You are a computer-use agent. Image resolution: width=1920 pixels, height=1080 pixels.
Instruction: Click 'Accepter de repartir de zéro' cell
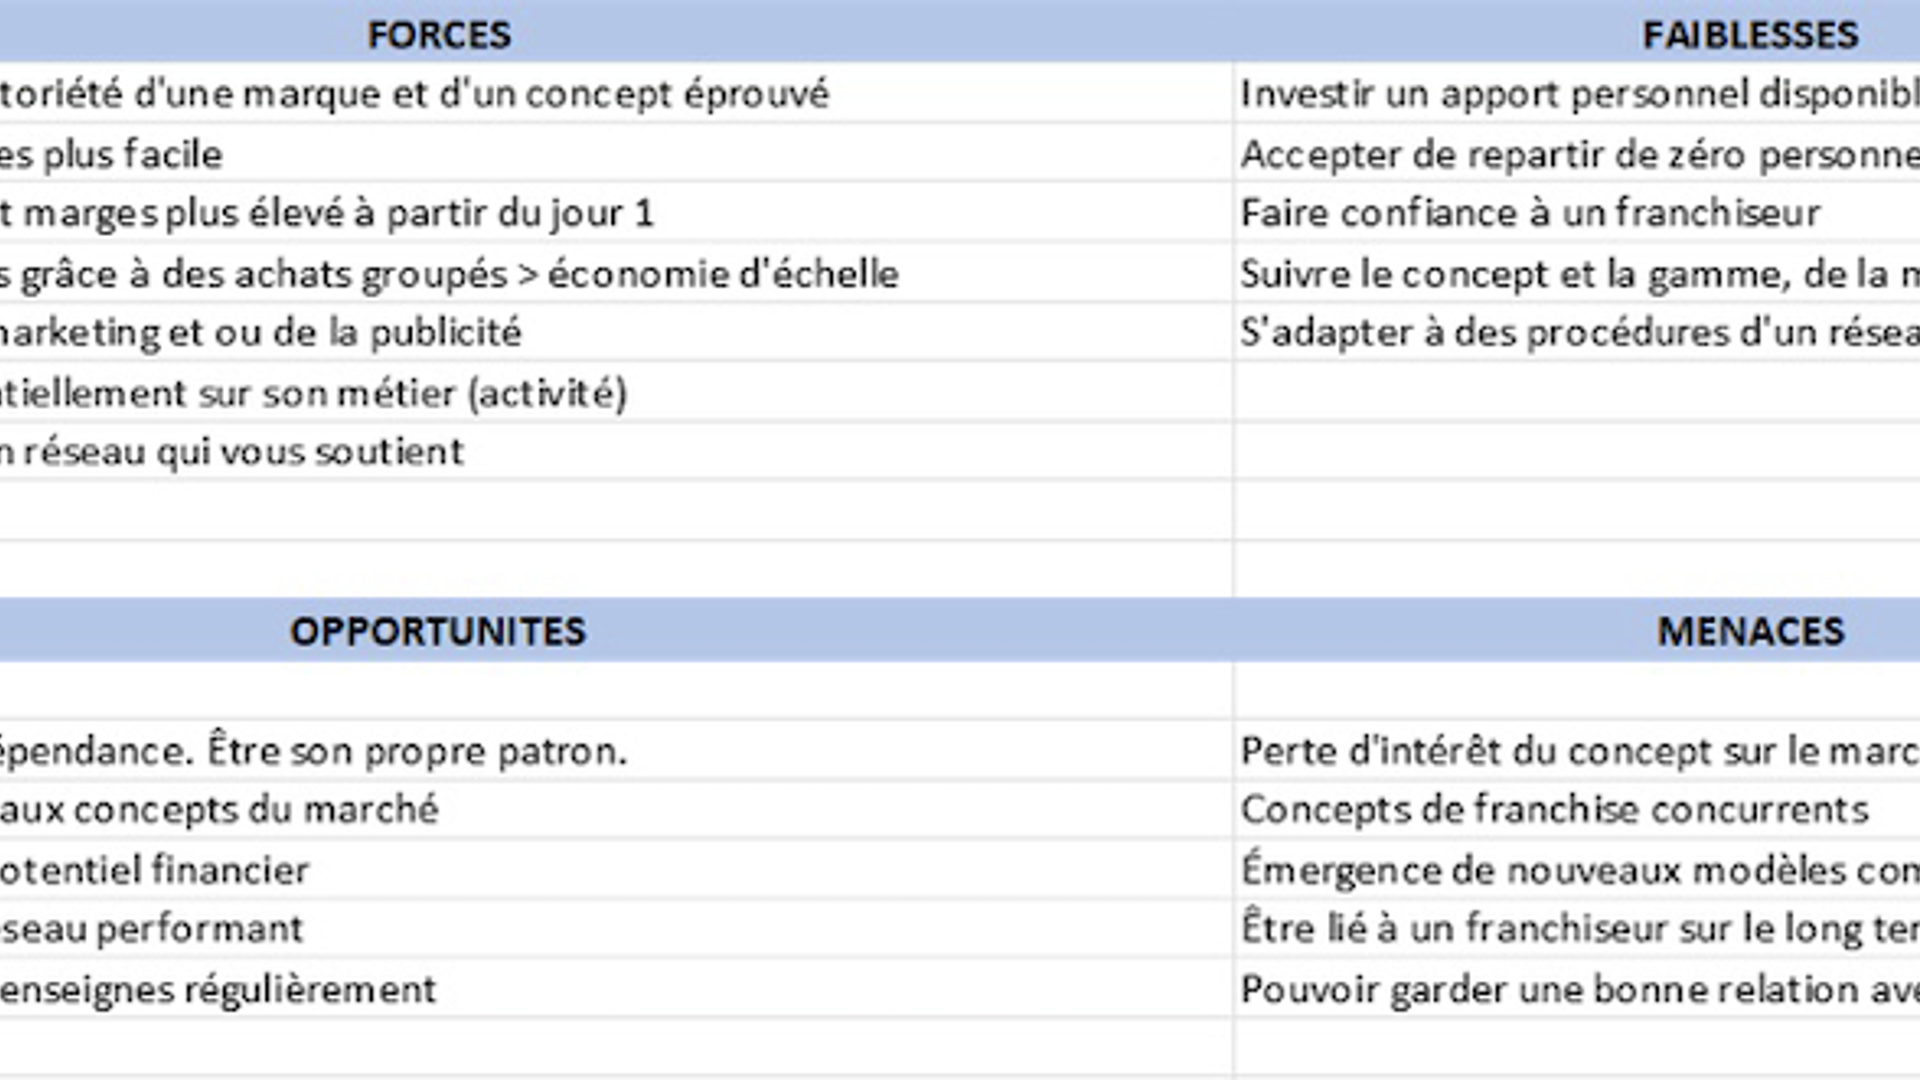1577,153
